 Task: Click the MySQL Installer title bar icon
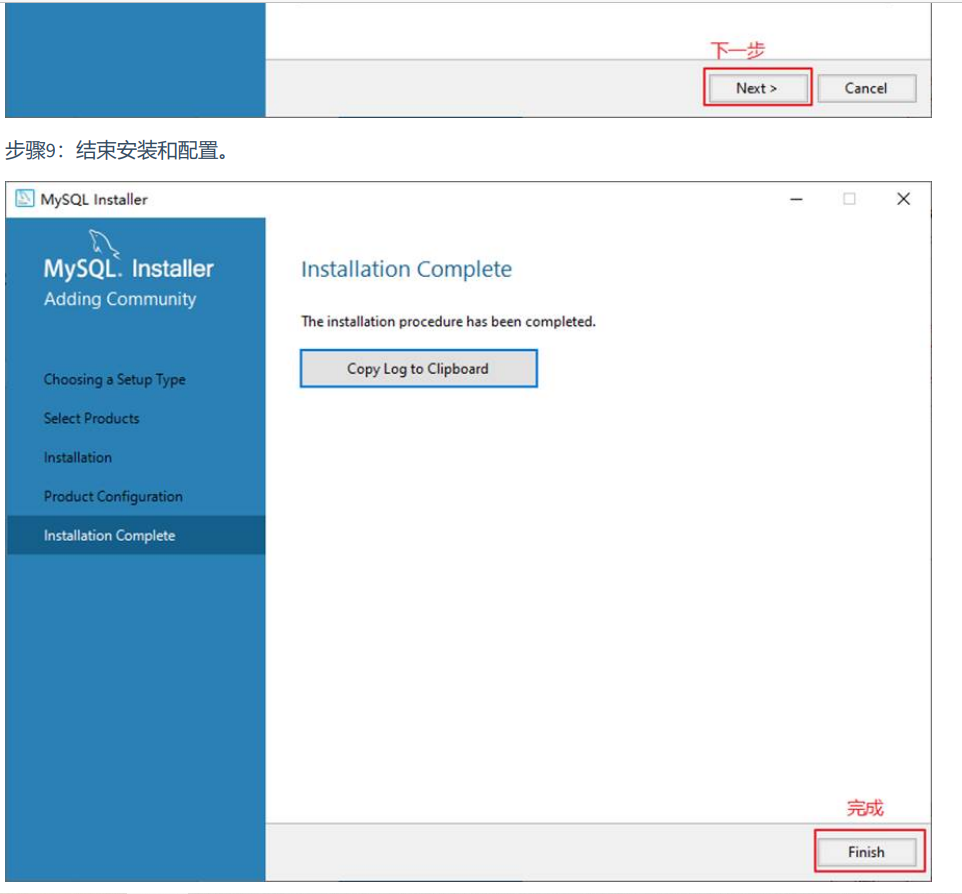click(x=25, y=198)
